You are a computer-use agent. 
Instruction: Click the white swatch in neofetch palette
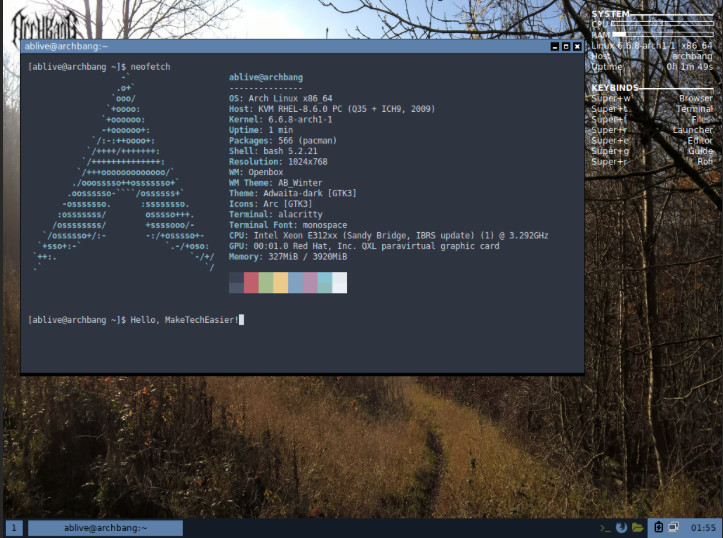pos(340,283)
